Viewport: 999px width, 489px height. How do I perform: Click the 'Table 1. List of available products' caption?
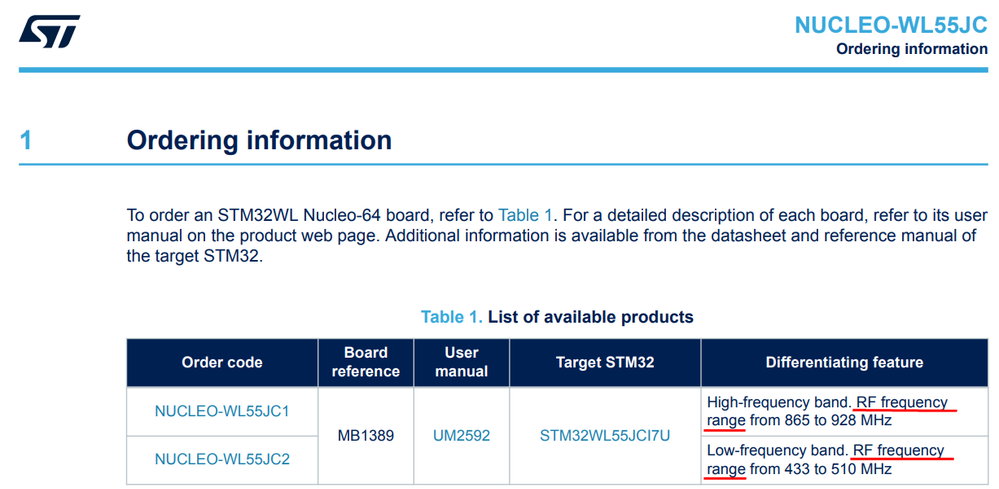click(557, 316)
